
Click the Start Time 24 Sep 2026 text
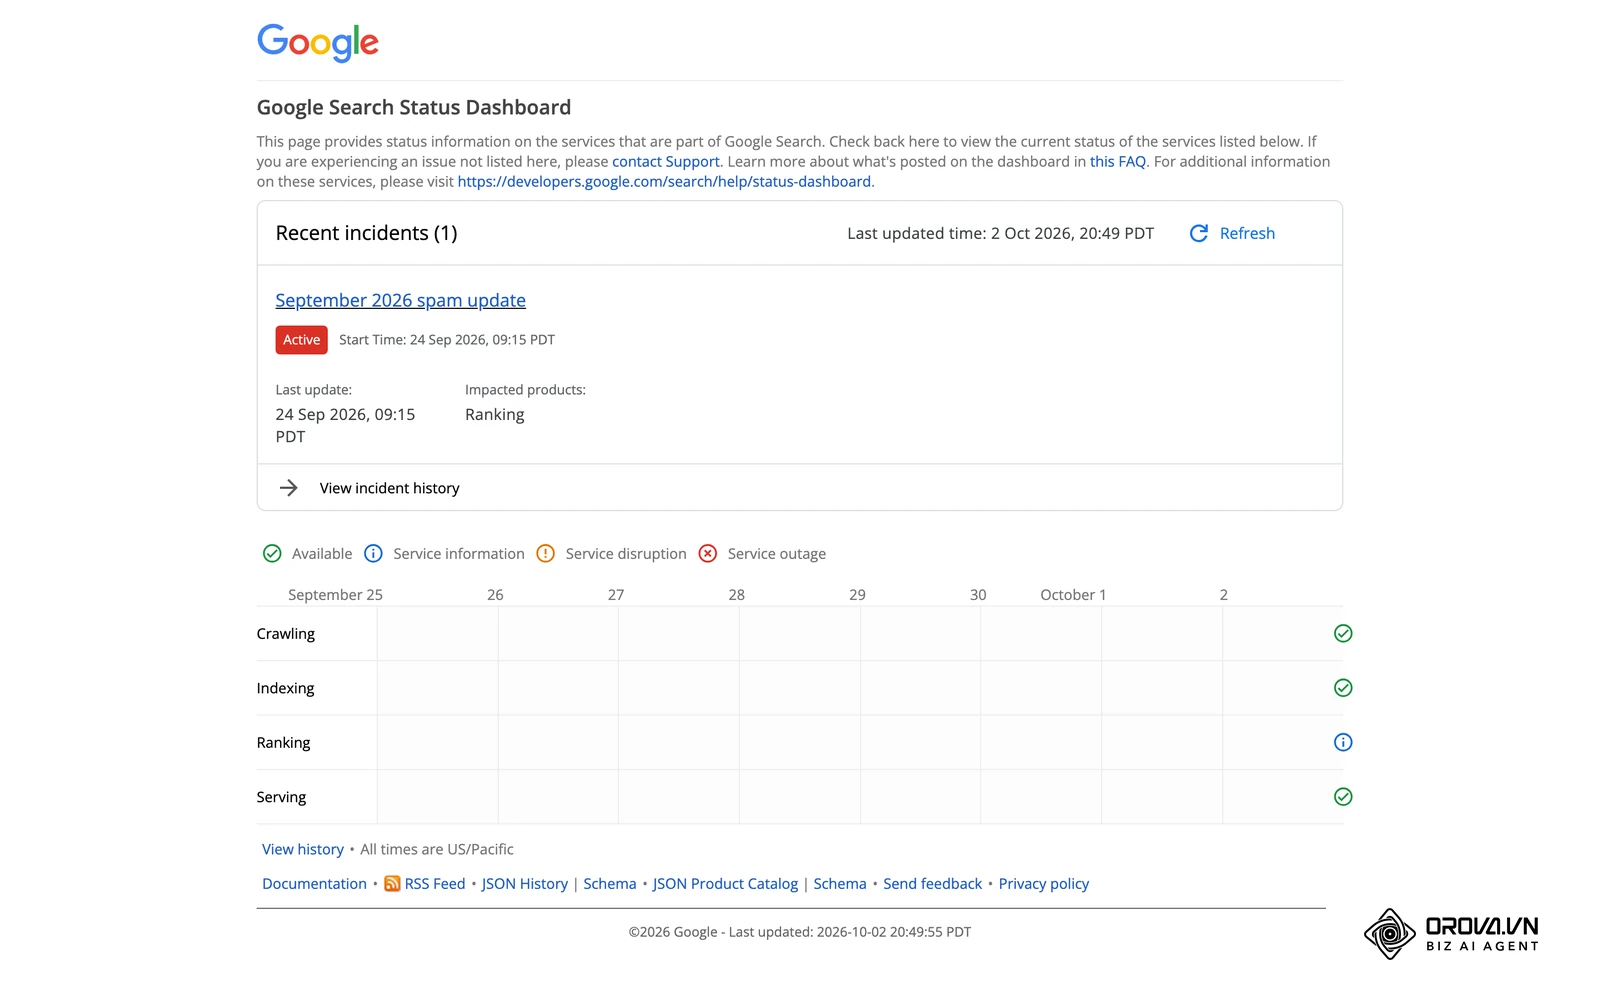447,340
